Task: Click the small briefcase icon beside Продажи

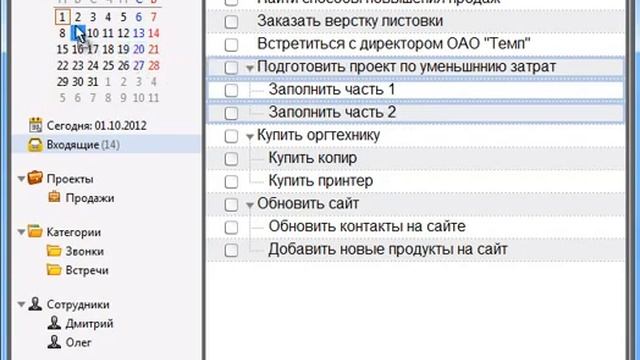Action: coord(54,197)
